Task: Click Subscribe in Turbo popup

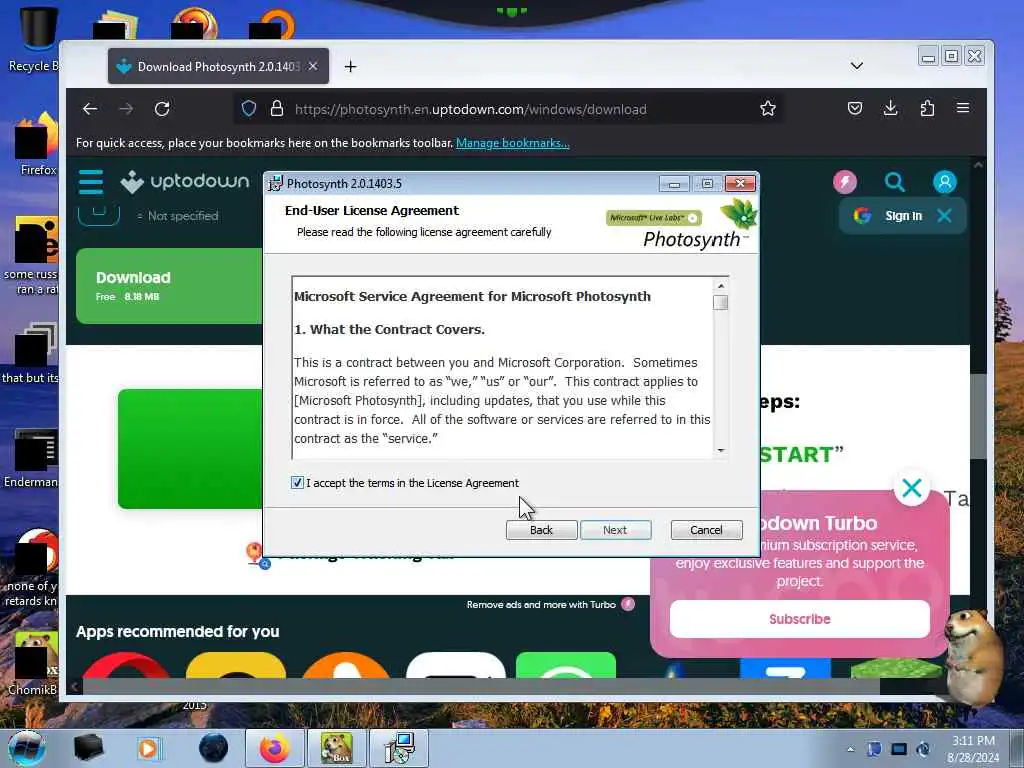Action: coord(799,619)
